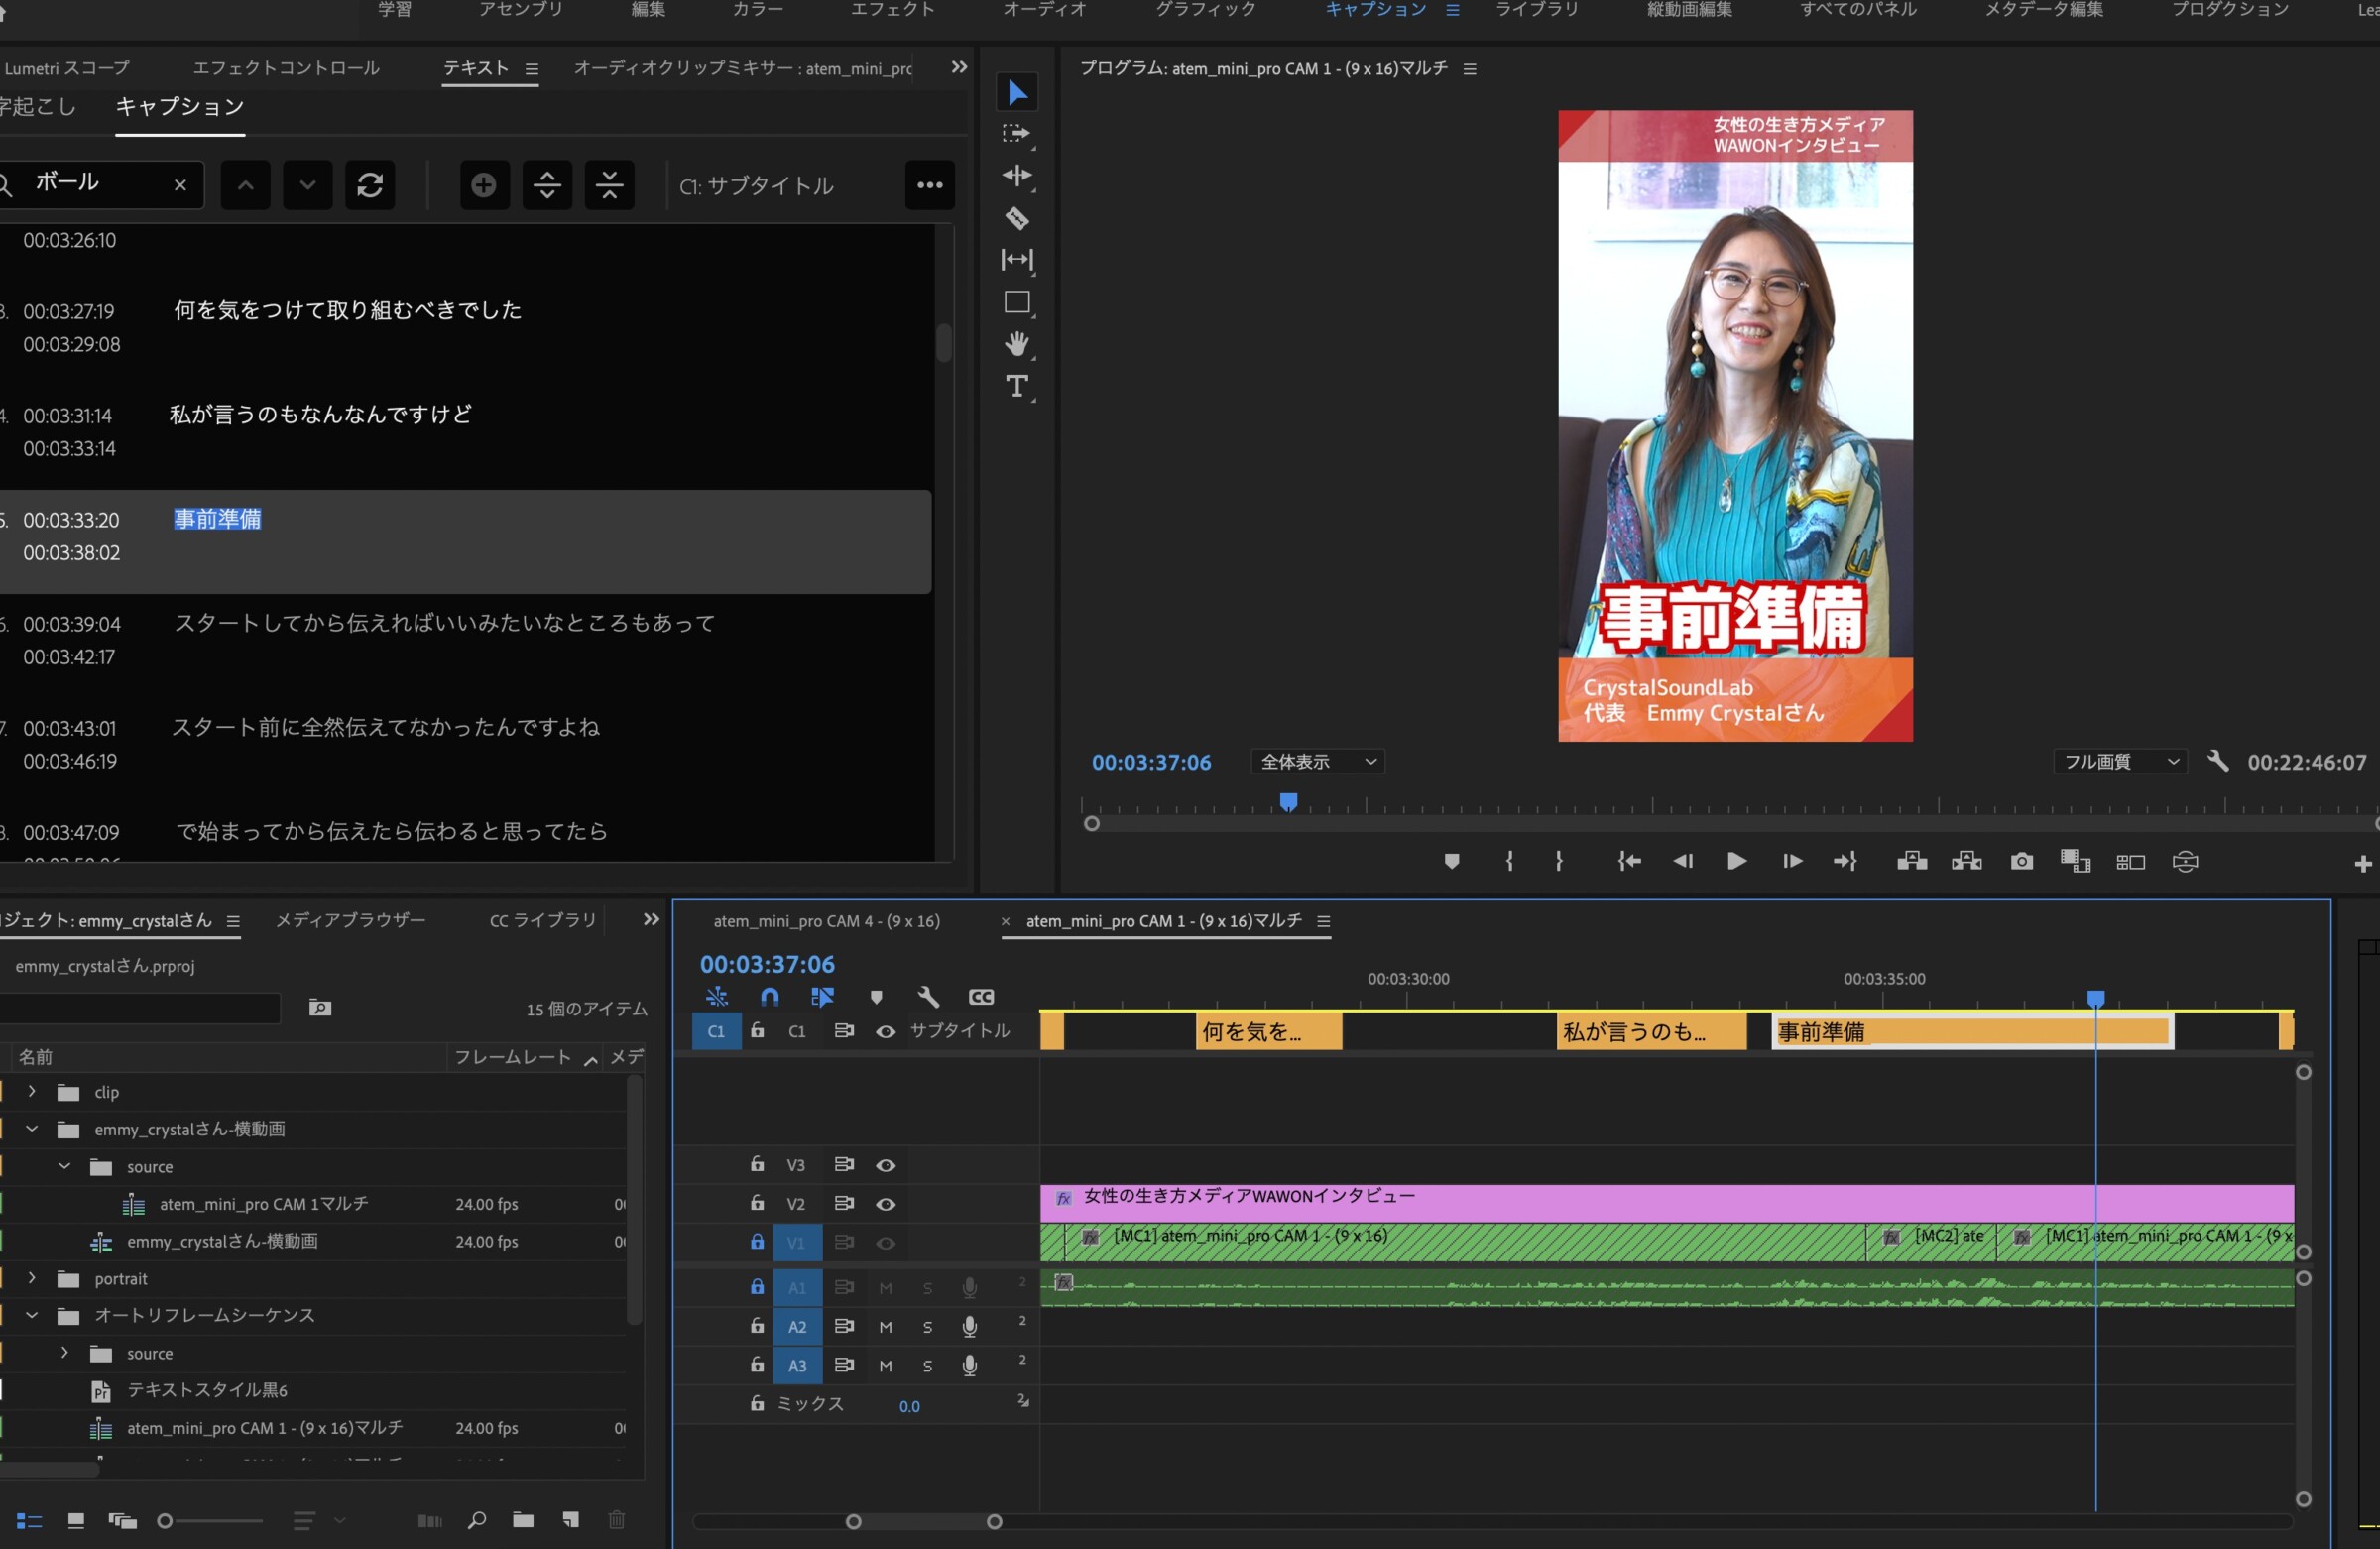Open the playback resolution dropdown フル画質
The image size is (2380, 1549).
pos(2121,761)
